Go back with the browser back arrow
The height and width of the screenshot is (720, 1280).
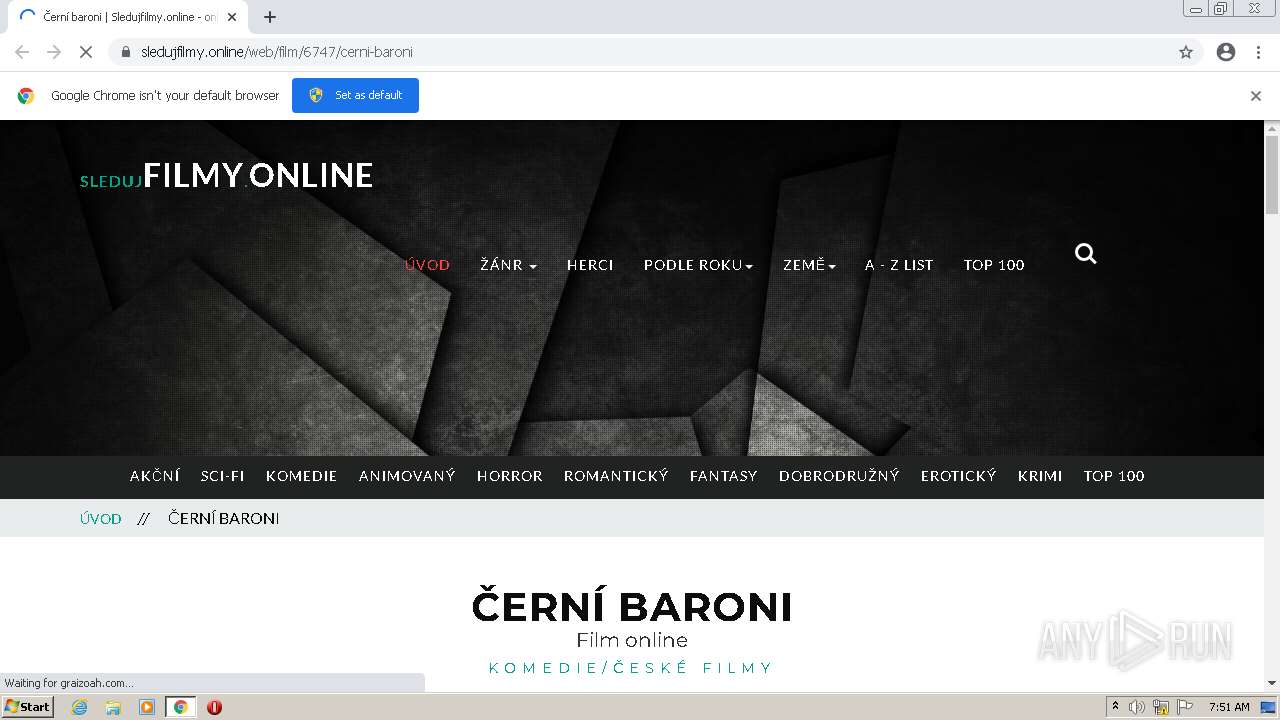tap(22, 52)
